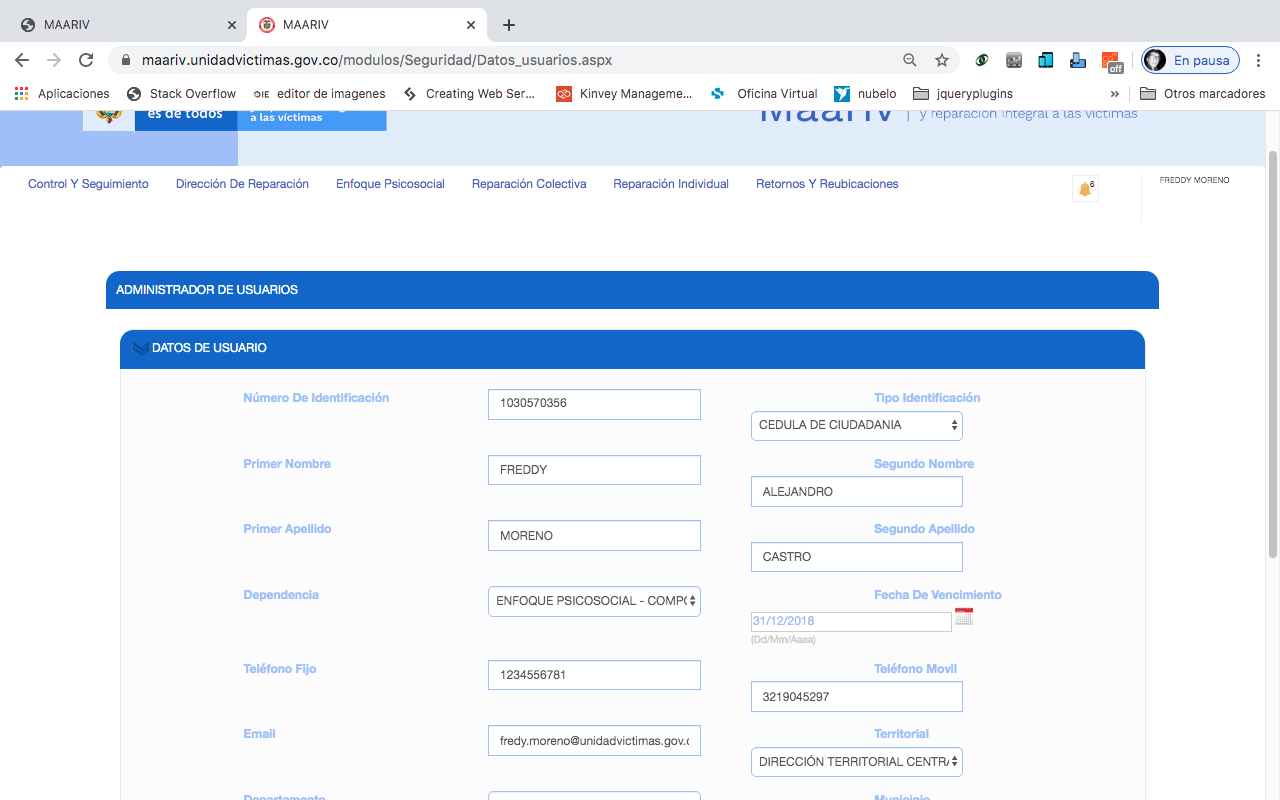Click Fecha De Vencimiento date field
Viewport: 1280px width, 800px height.
(x=851, y=621)
